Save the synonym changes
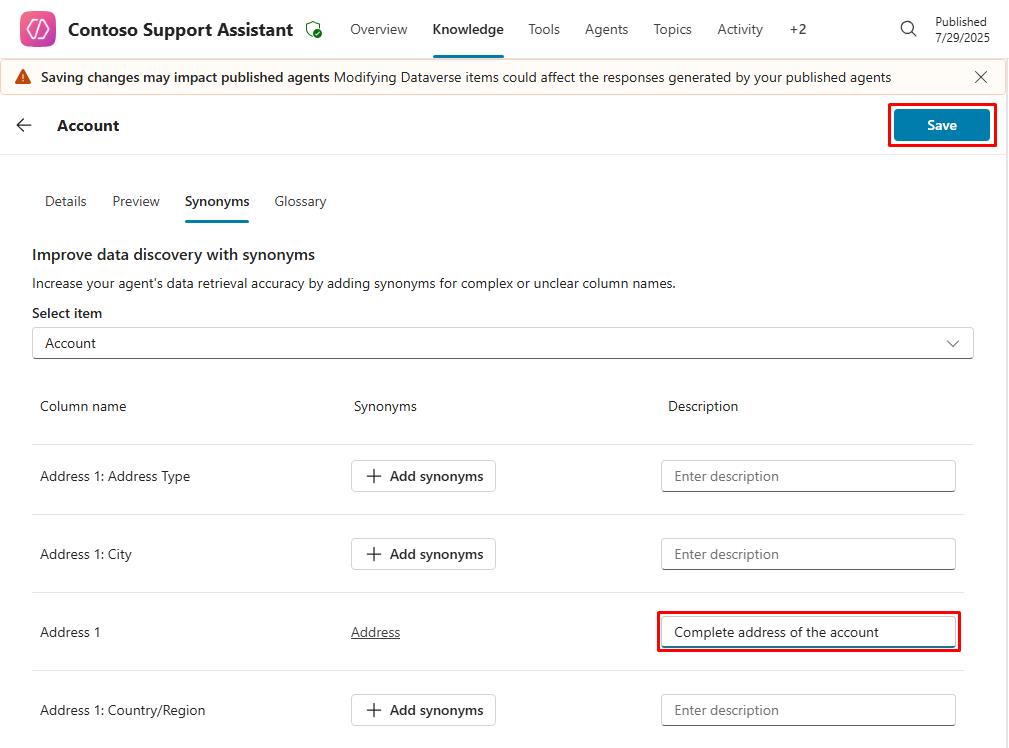 (x=941, y=125)
